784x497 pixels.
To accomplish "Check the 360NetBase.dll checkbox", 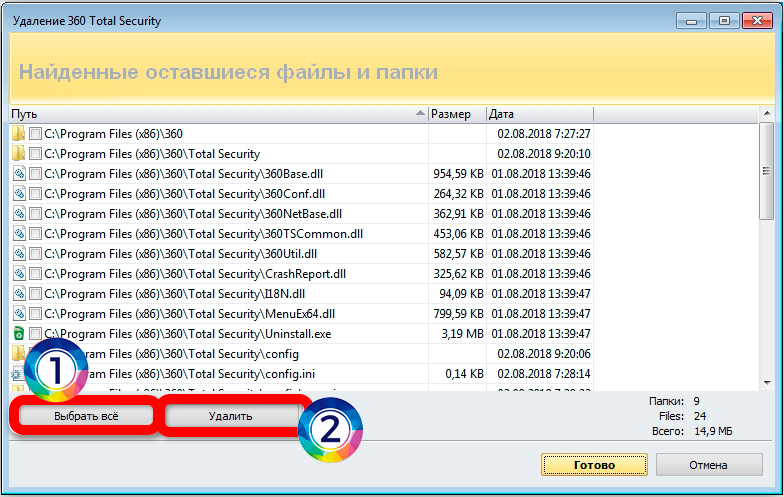I will coord(35,214).
